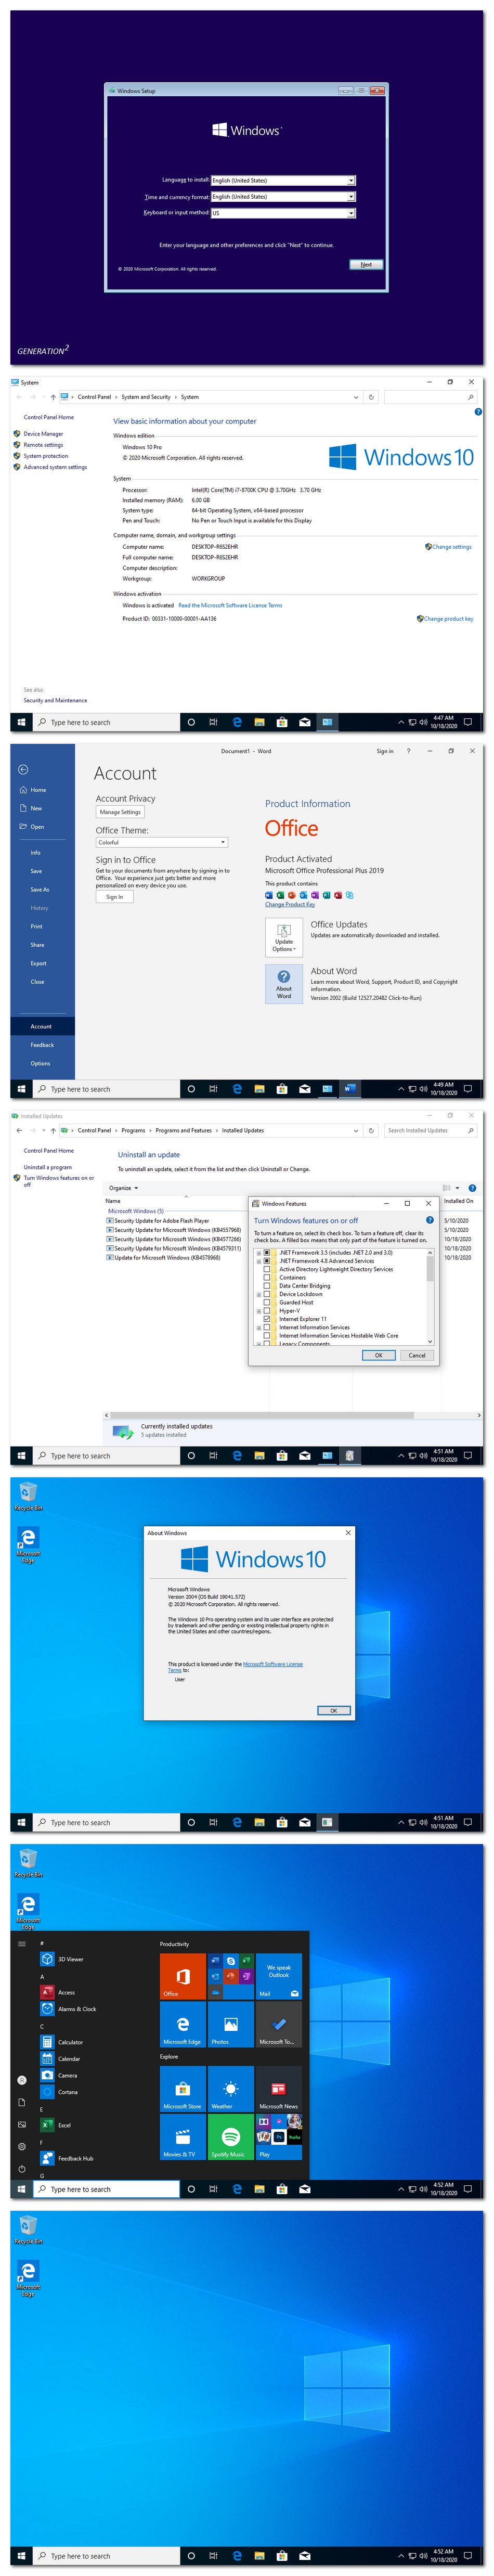Viewport: 494px width, 2576px height.
Task: Click the Power icon in Start menu rail
Action: click(x=22, y=2169)
